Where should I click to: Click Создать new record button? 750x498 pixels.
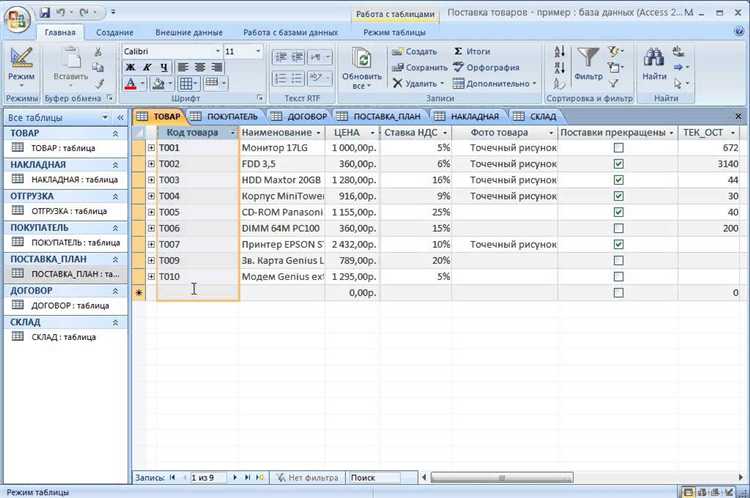[414, 52]
